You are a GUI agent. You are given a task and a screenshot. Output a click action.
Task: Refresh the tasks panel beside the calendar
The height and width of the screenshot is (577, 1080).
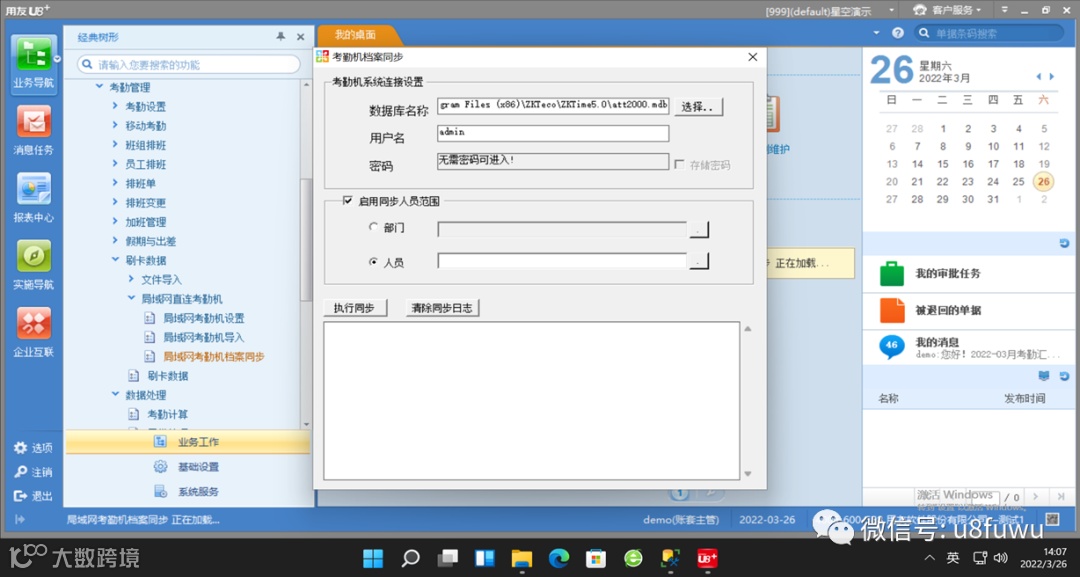1064,243
